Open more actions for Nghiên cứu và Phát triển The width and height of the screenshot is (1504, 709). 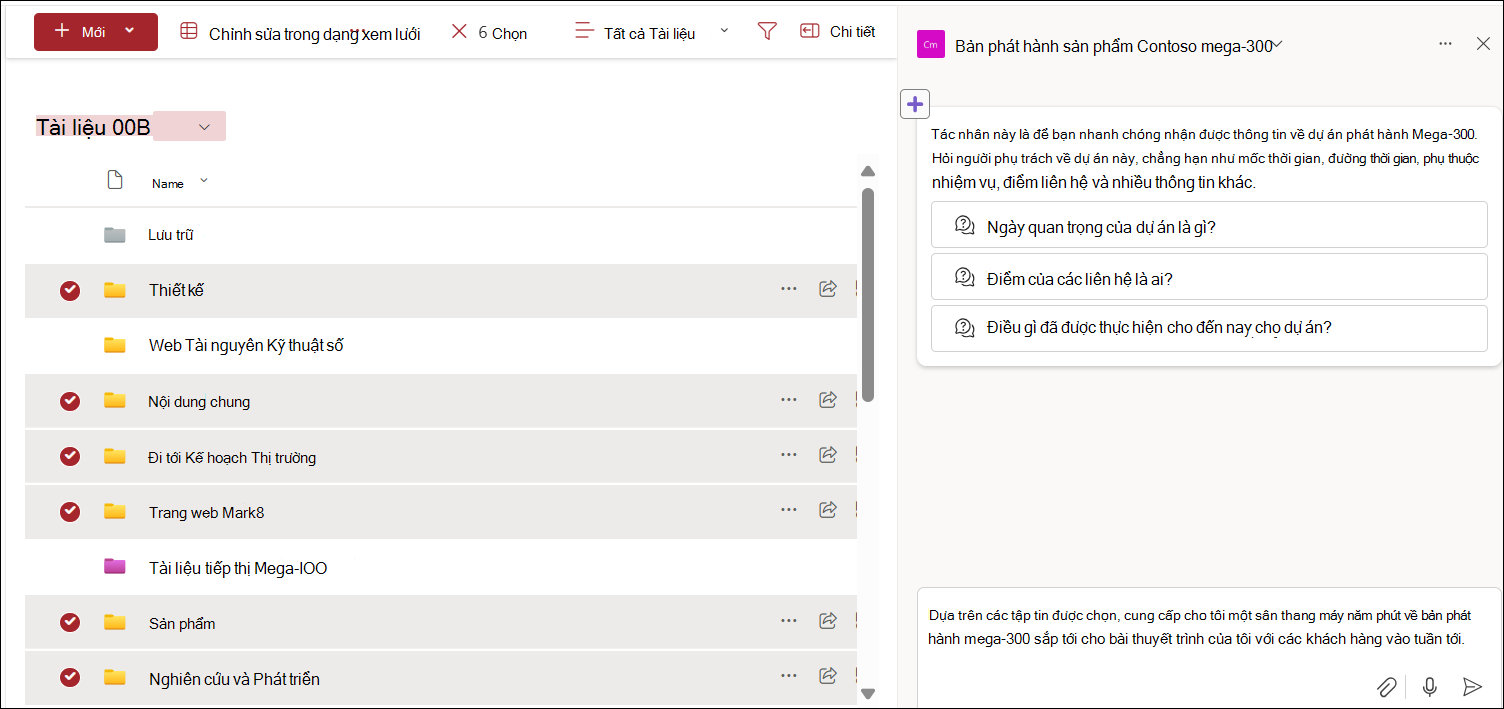pyautogui.click(x=789, y=677)
